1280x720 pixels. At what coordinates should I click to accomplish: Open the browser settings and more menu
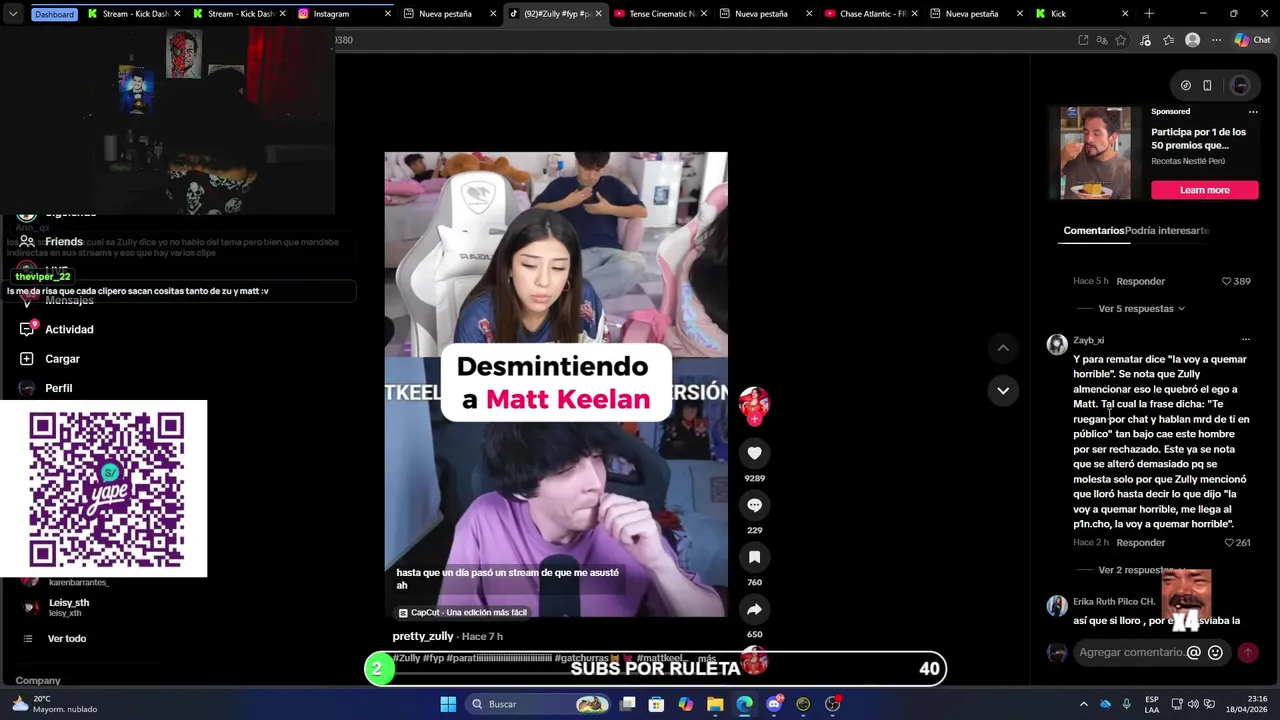(x=1216, y=40)
